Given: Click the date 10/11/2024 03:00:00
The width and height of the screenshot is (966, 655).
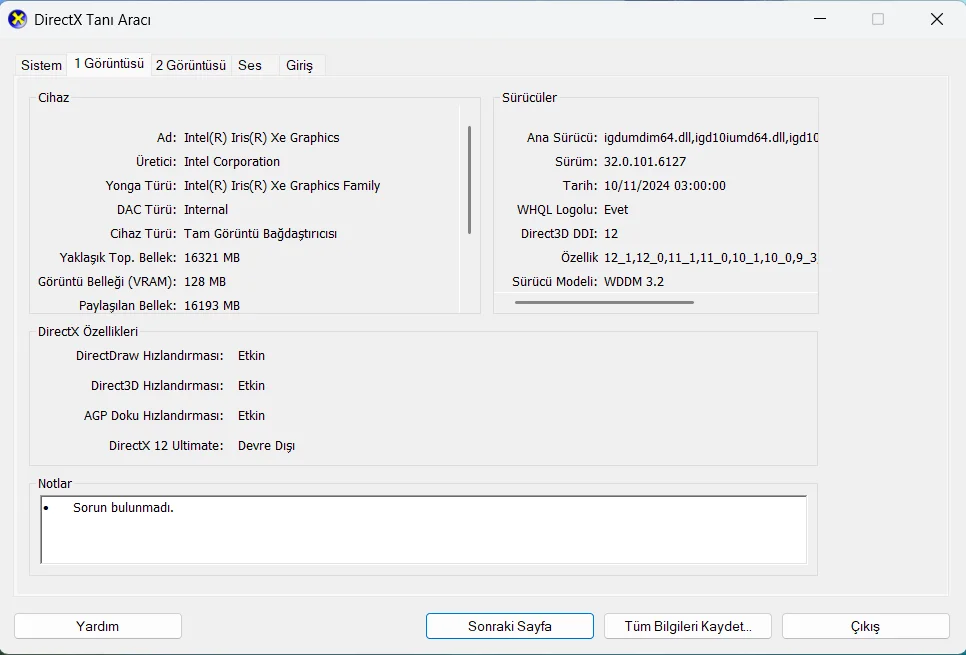Looking at the screenshot, I should coord(665,185).
